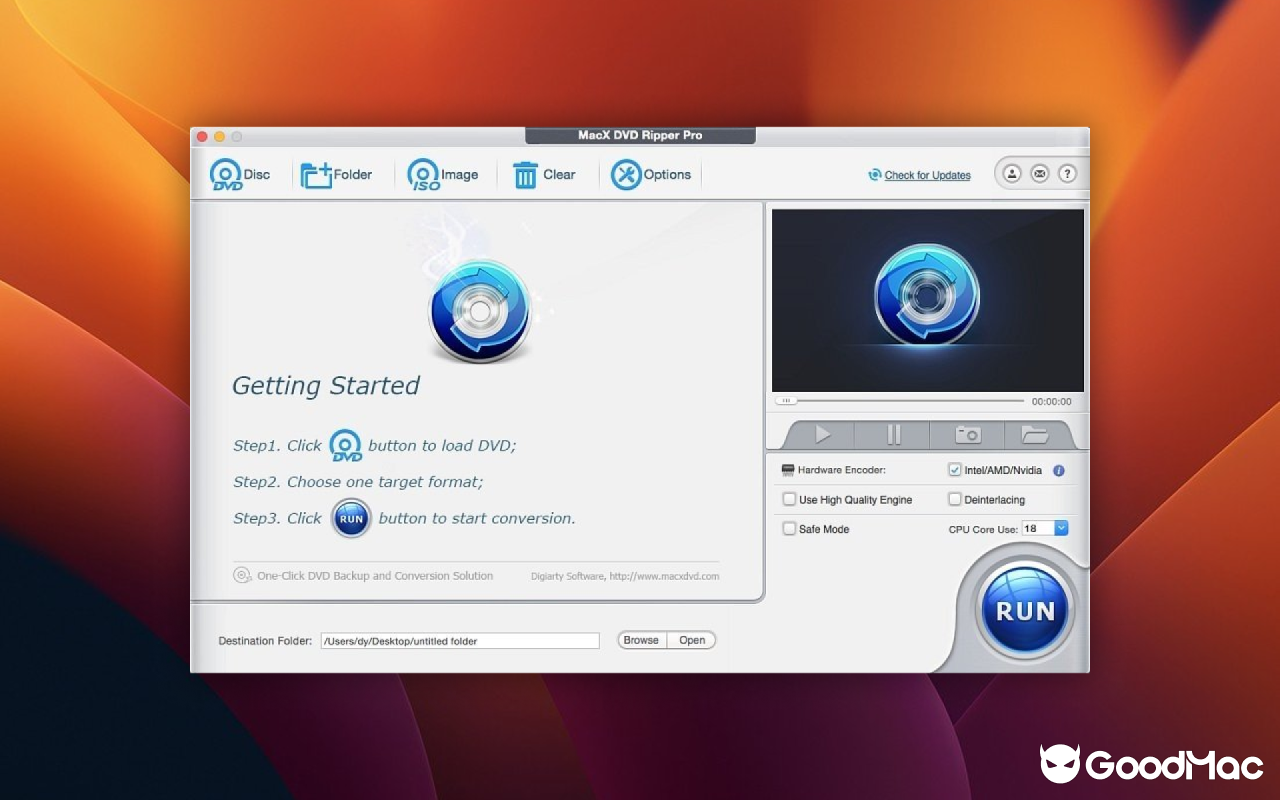Open Options with the wrench icon
This screenshot has width=1280, height=800.
(x=626, y=173)
